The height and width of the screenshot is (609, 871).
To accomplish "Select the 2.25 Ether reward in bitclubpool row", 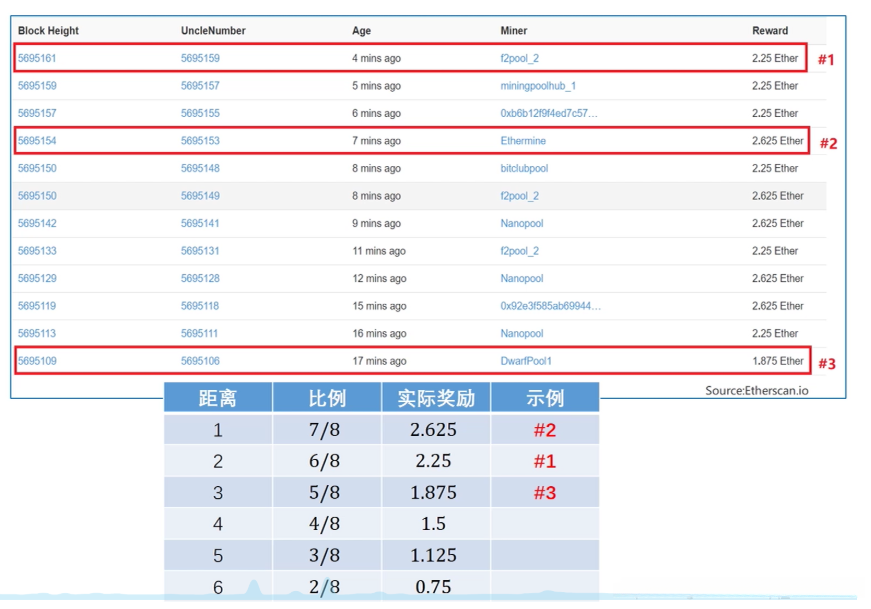I will [x=775, y=168].
